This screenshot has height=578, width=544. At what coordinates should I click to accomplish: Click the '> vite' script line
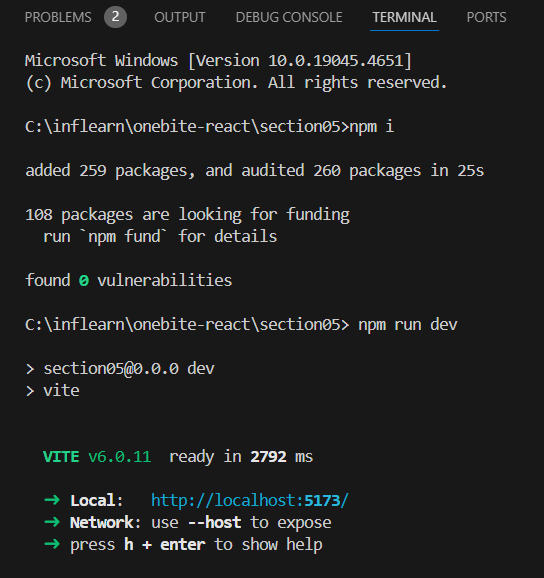tap(53, 391)
